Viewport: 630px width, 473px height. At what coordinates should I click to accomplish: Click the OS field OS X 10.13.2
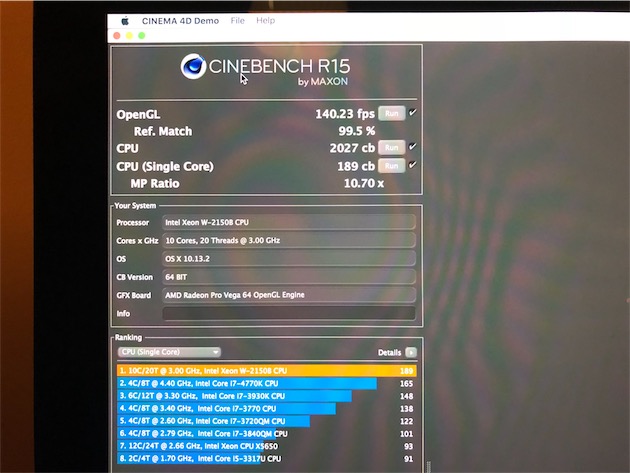(x=289, y=258)
